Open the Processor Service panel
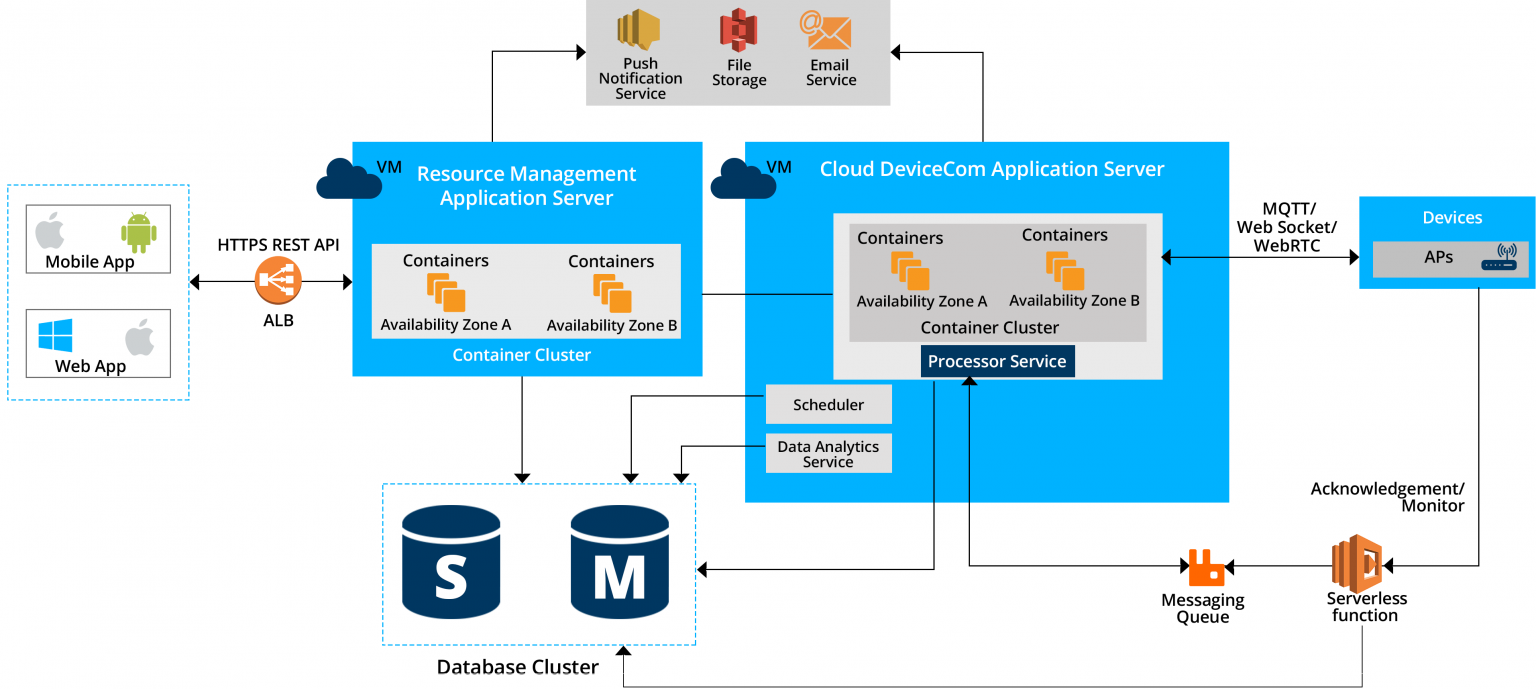 (x=997, y=361)
